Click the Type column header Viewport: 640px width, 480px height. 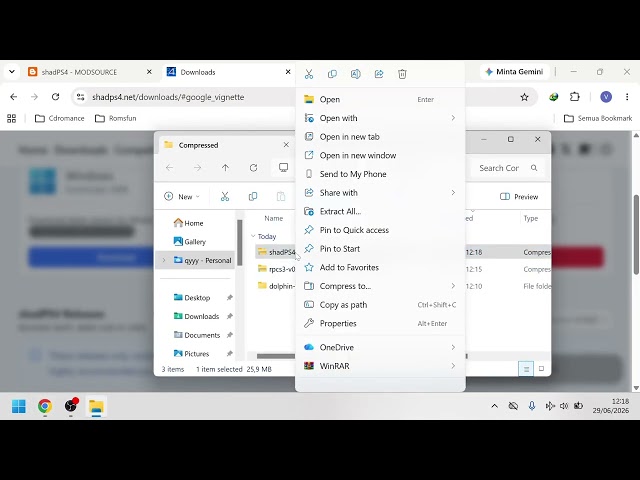(x=531, y=218)
